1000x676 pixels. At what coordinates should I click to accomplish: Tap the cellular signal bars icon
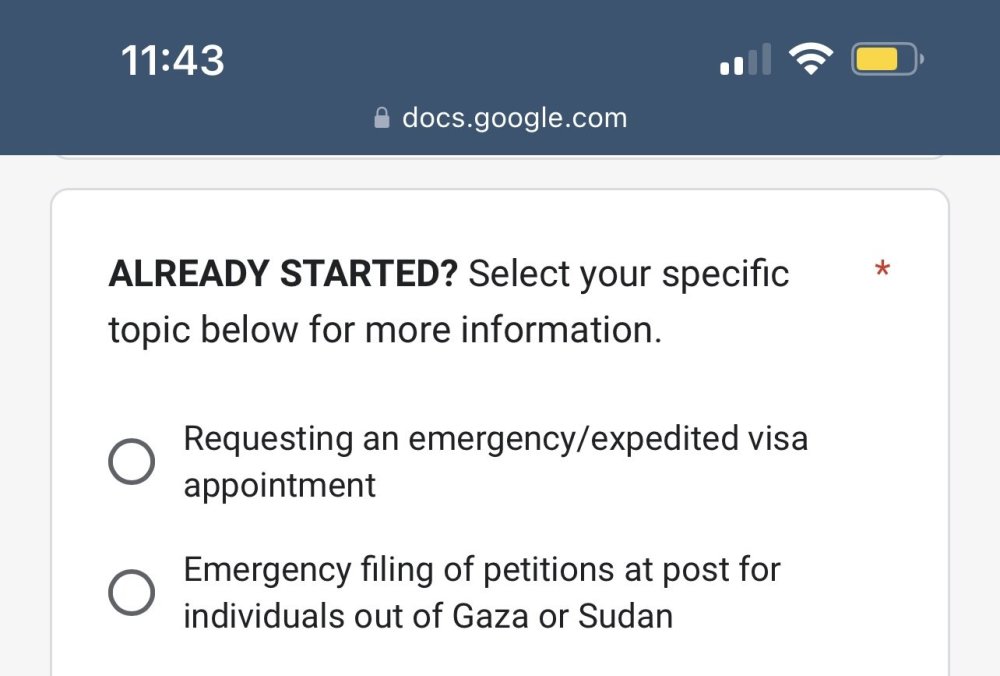pyautogui.click(x=745, y=61)
